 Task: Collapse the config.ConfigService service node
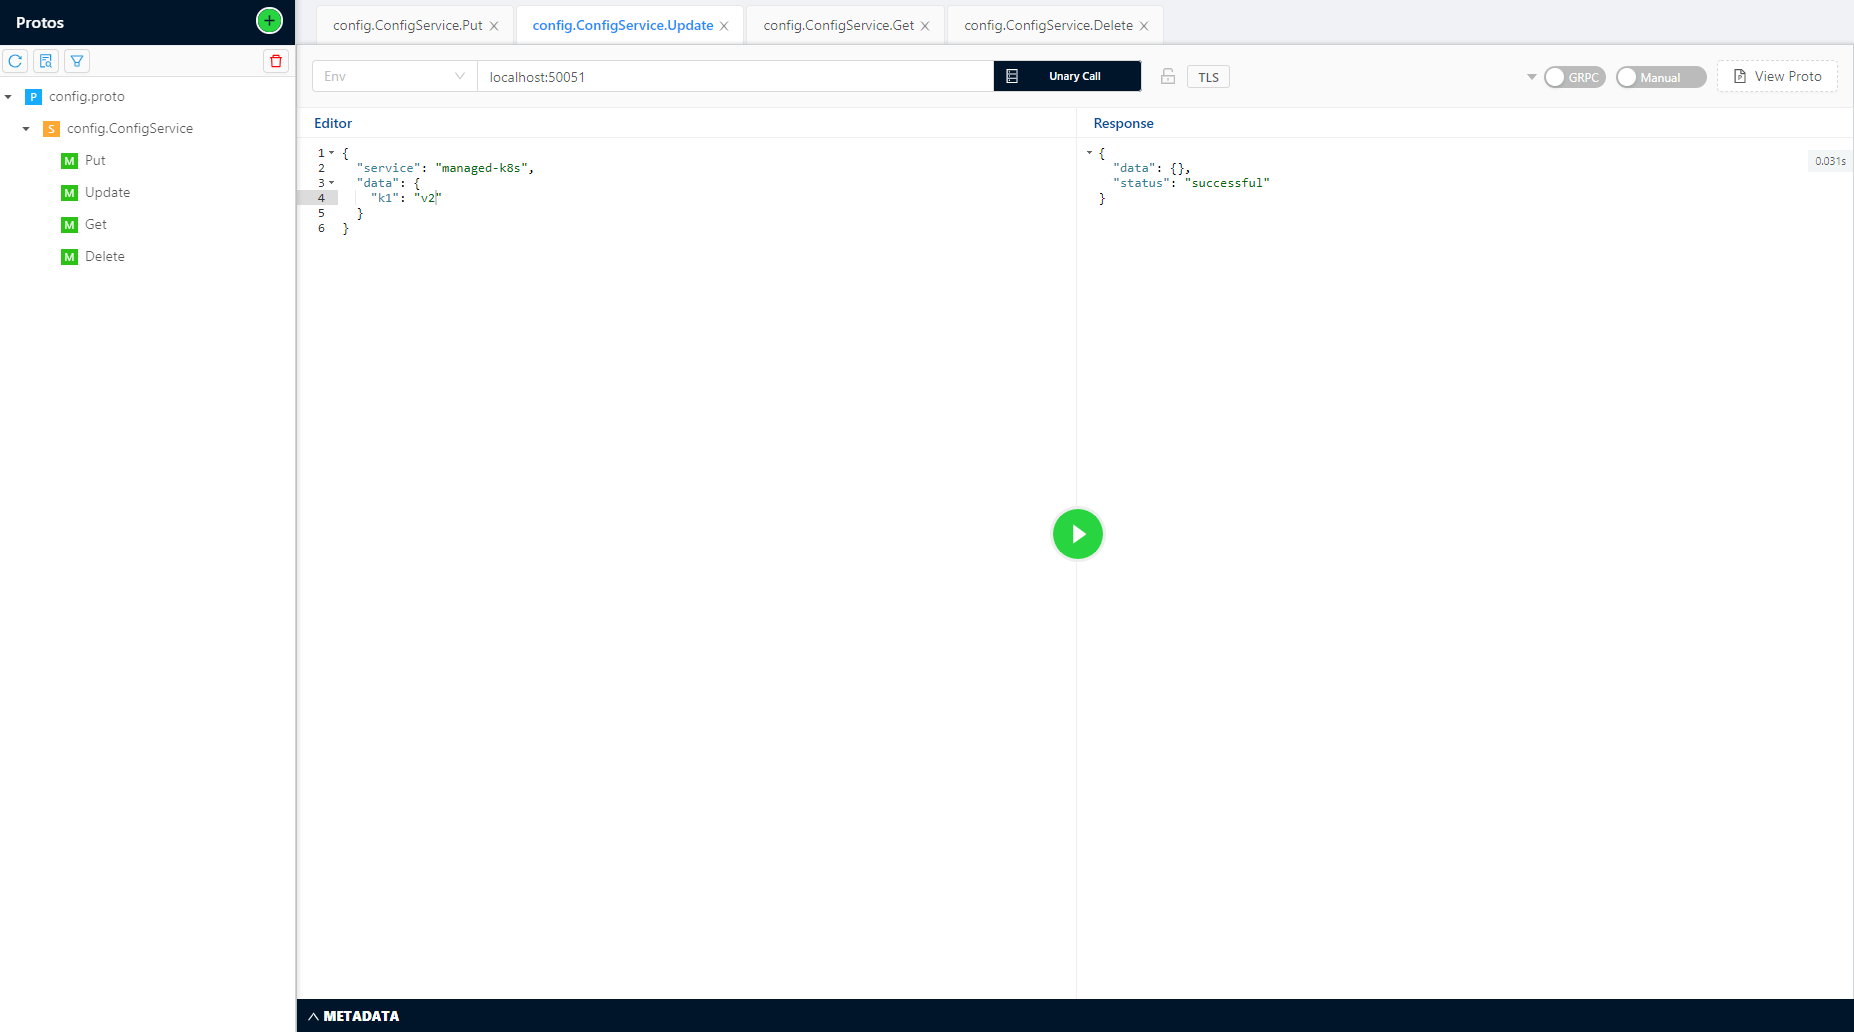[x=26, y=128]
